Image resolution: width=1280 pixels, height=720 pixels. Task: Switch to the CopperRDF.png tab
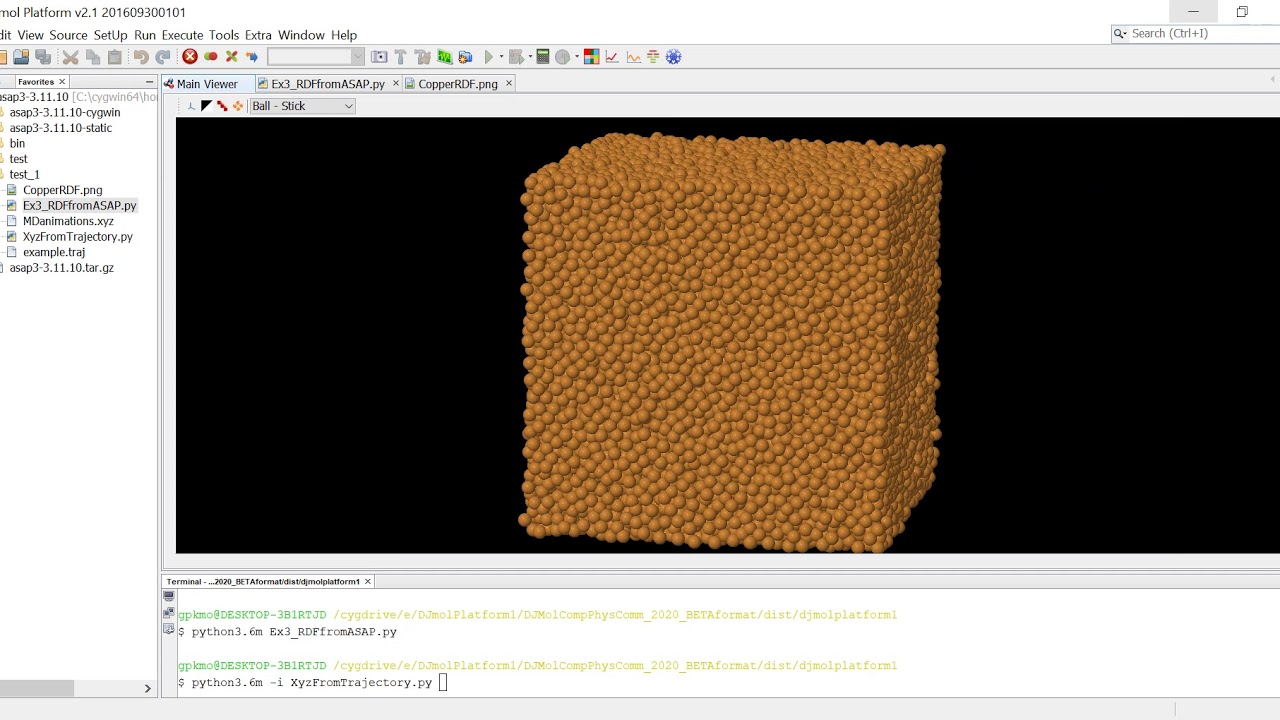tap(458, 84)
